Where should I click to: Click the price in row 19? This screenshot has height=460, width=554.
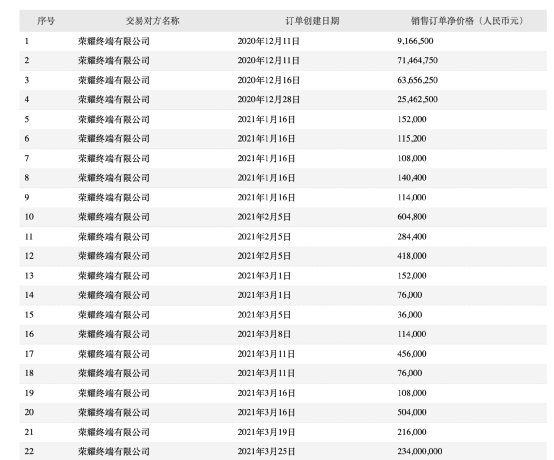(412, 393)
